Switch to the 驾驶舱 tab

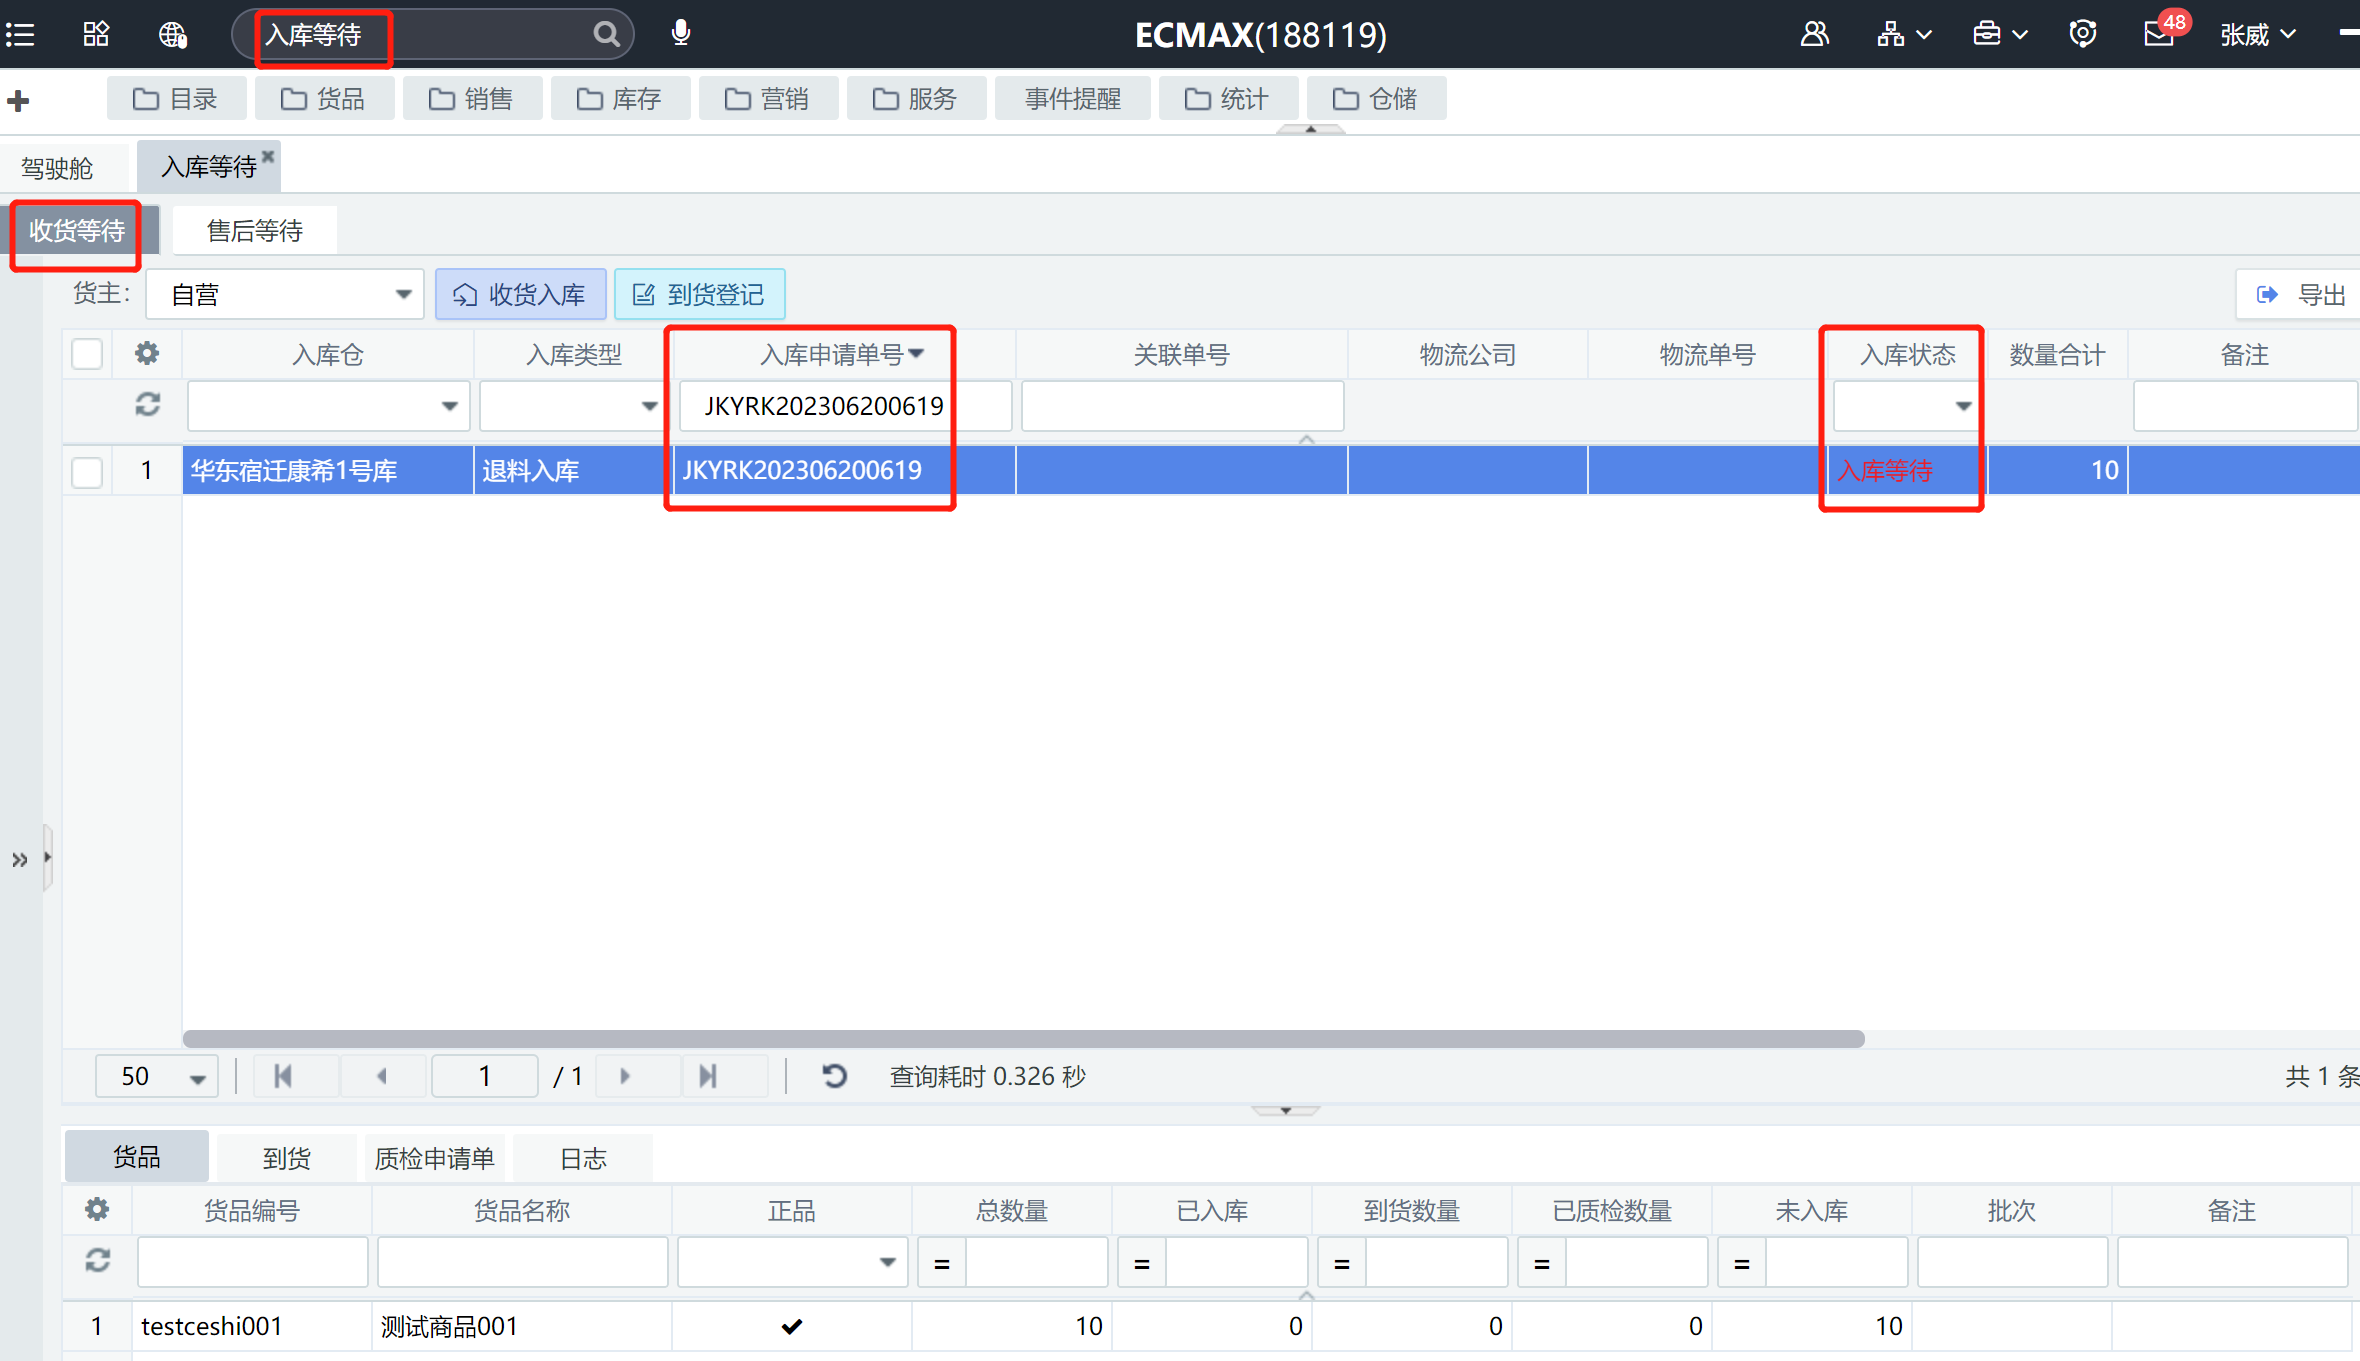57,168
